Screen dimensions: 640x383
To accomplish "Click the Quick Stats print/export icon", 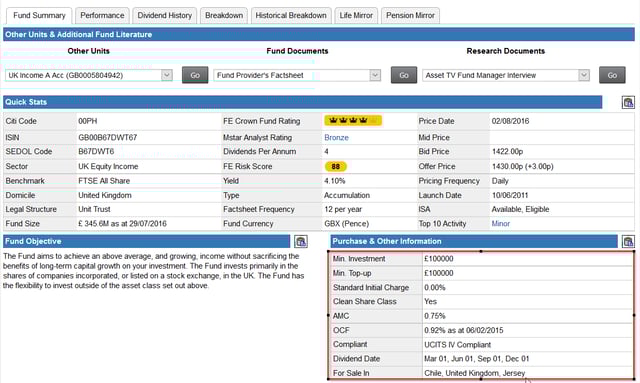I will pos(628,102).
